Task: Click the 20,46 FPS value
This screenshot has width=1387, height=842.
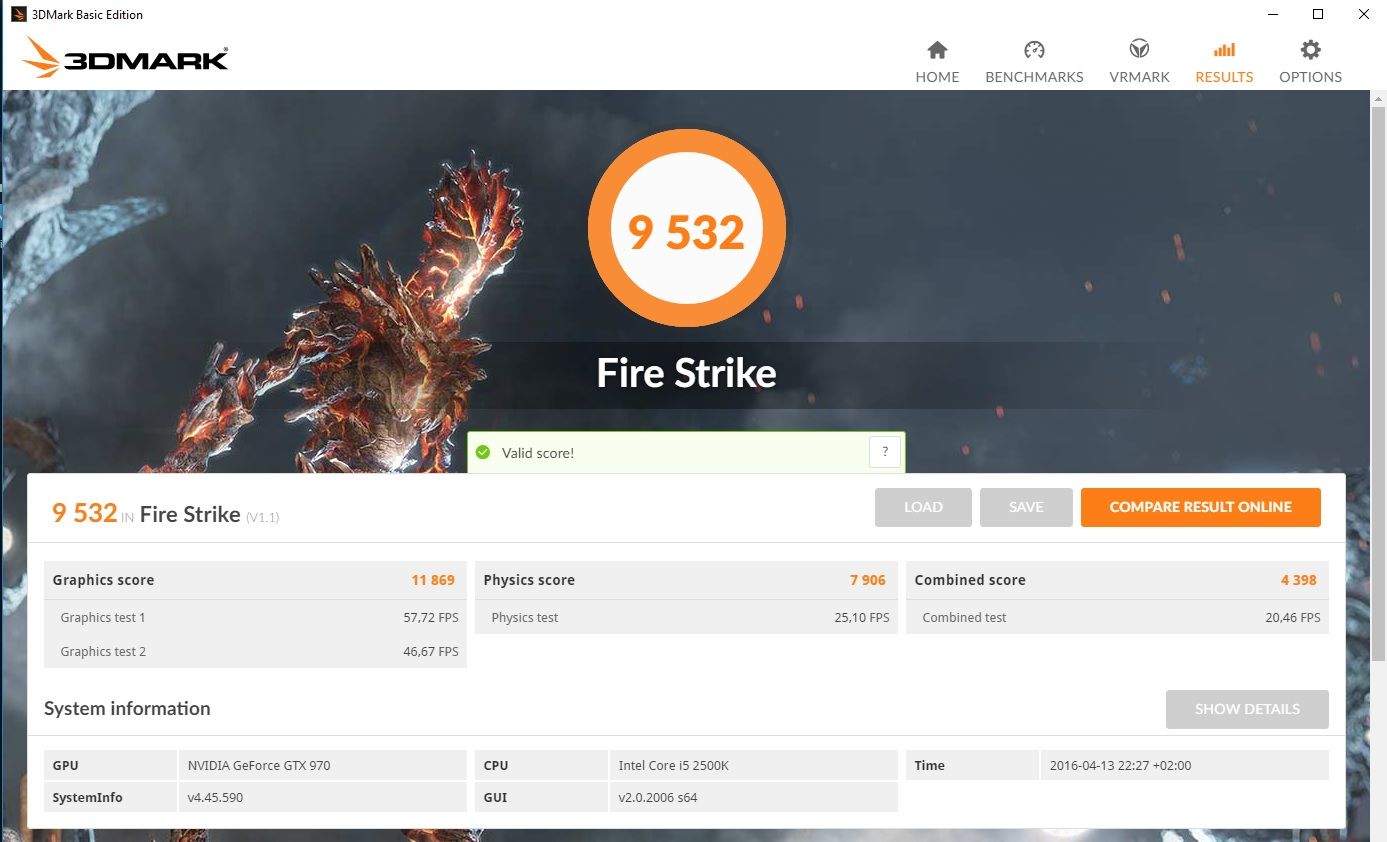Action: [x=1293, y=617]
